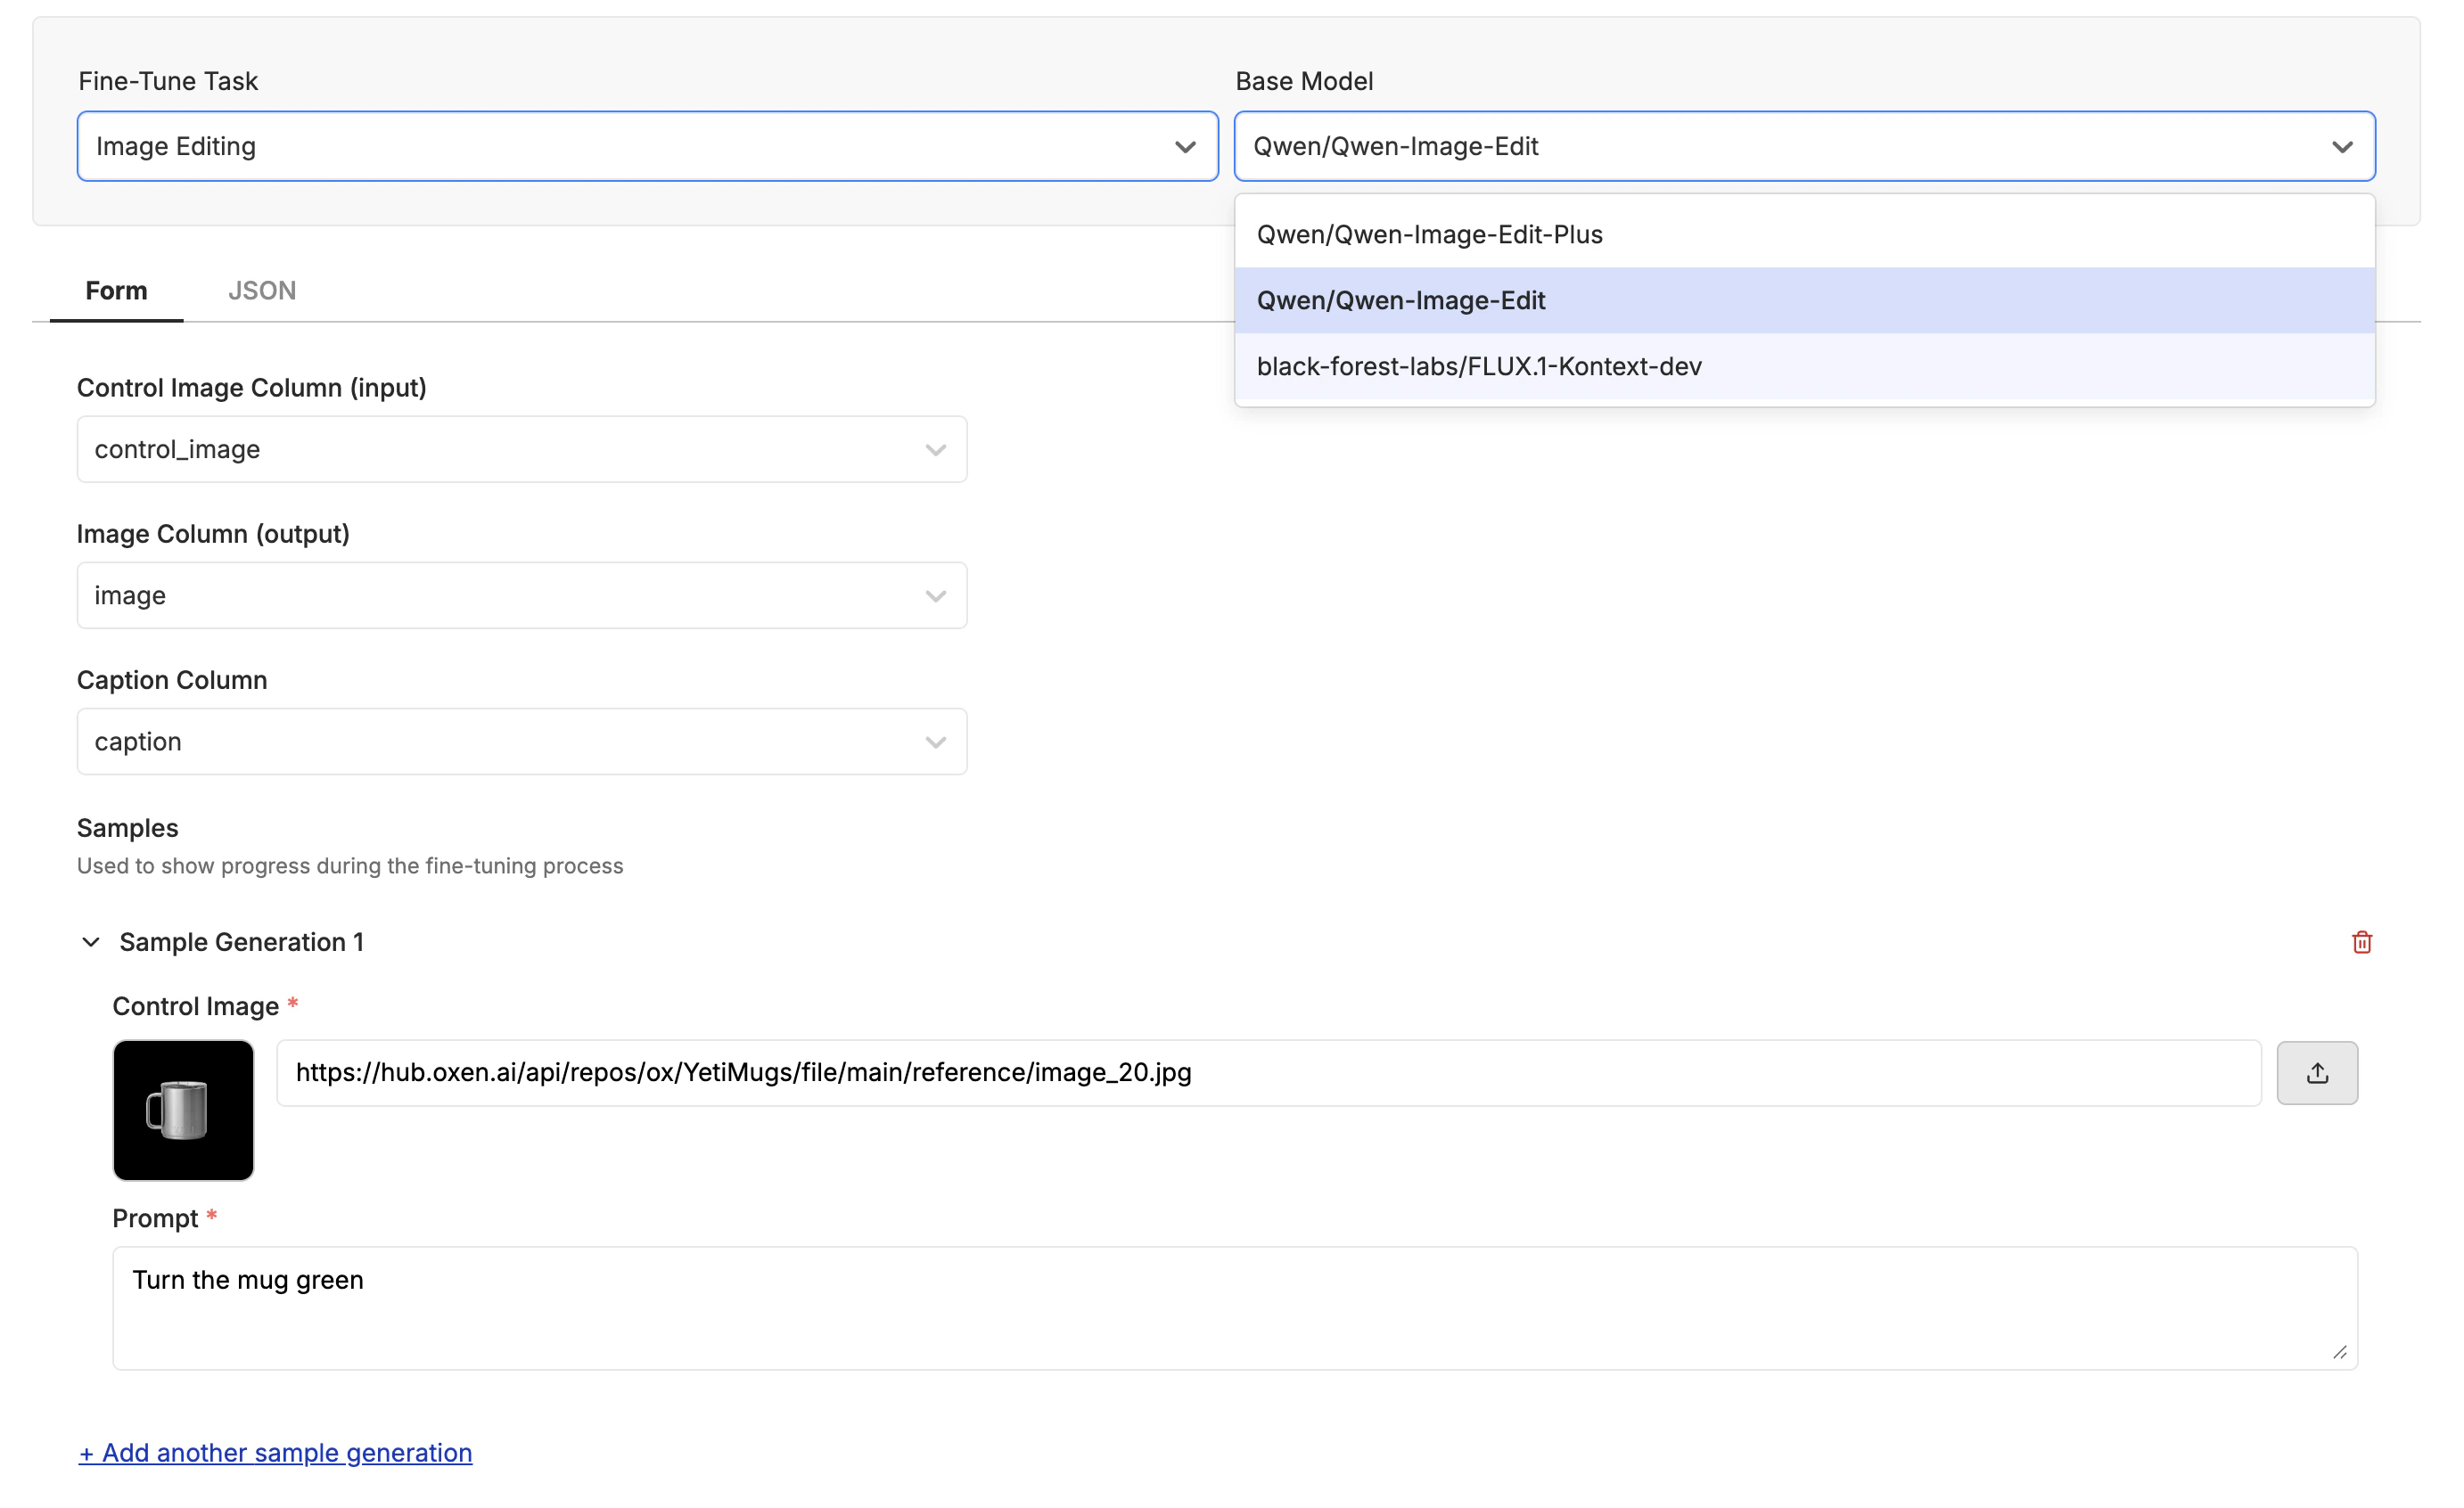This screenshot has height=1508, width=2464.
Task: Open the Fine-Tune Task dropdown
Action: 646,146
